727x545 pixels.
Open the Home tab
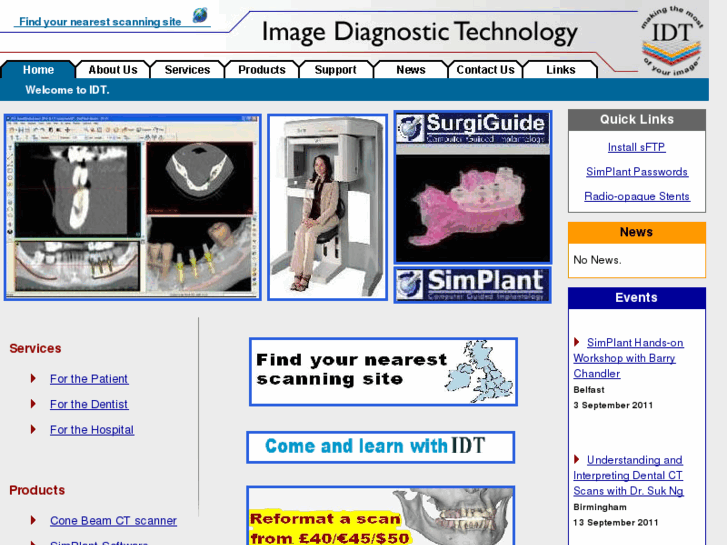(x=38, y=70)
